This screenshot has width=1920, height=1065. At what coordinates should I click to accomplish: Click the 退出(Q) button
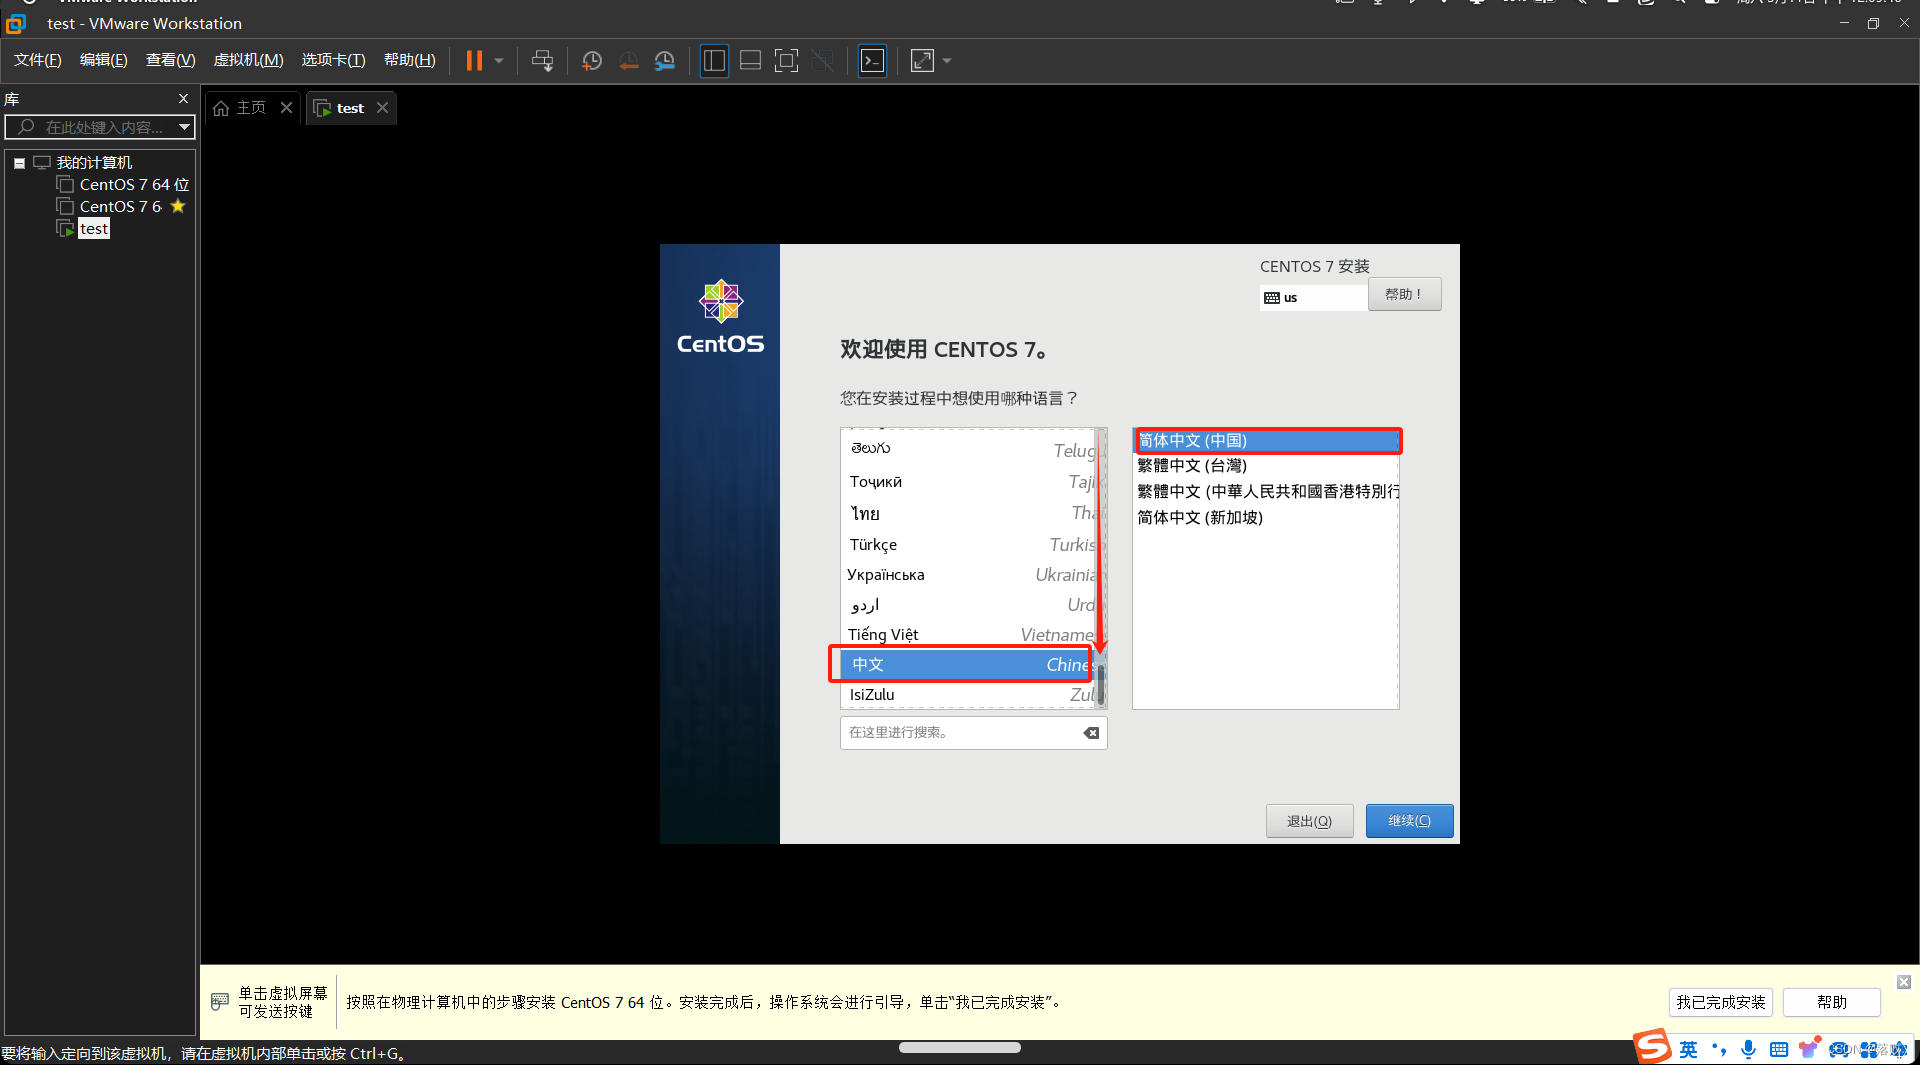pyautogui.click(x=1309, y=821)
